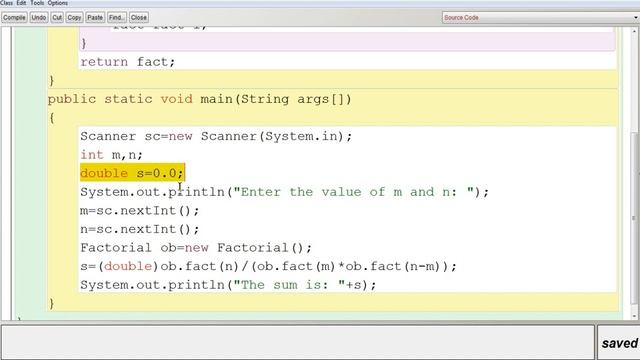This screenshot has width=640, height=360.
Task: Click the Close toolbar button
Action: tap(139, 18)
